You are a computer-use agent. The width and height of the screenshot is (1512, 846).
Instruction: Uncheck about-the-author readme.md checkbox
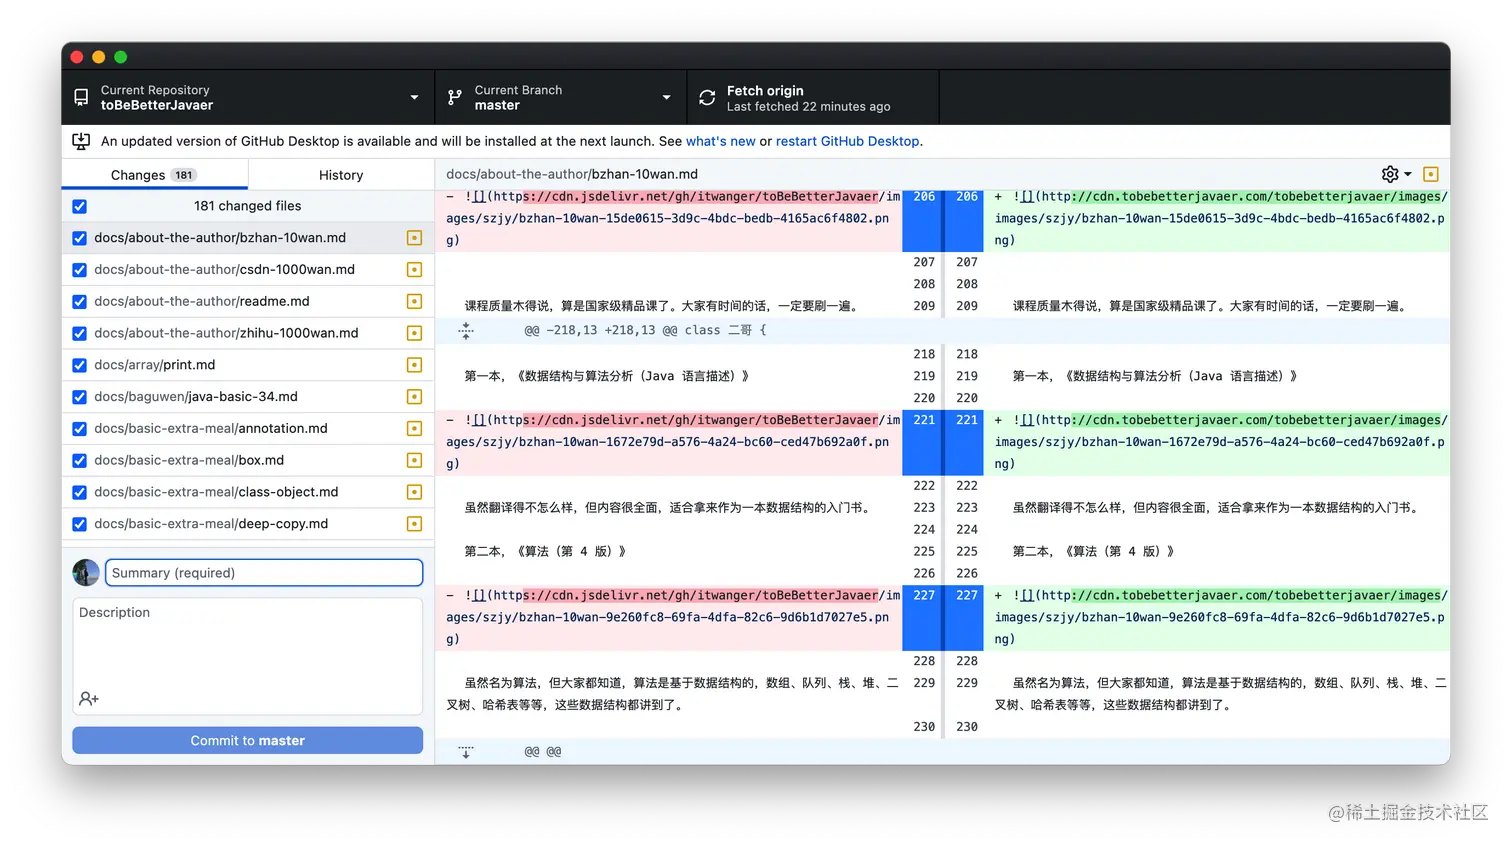pos(80,301)
